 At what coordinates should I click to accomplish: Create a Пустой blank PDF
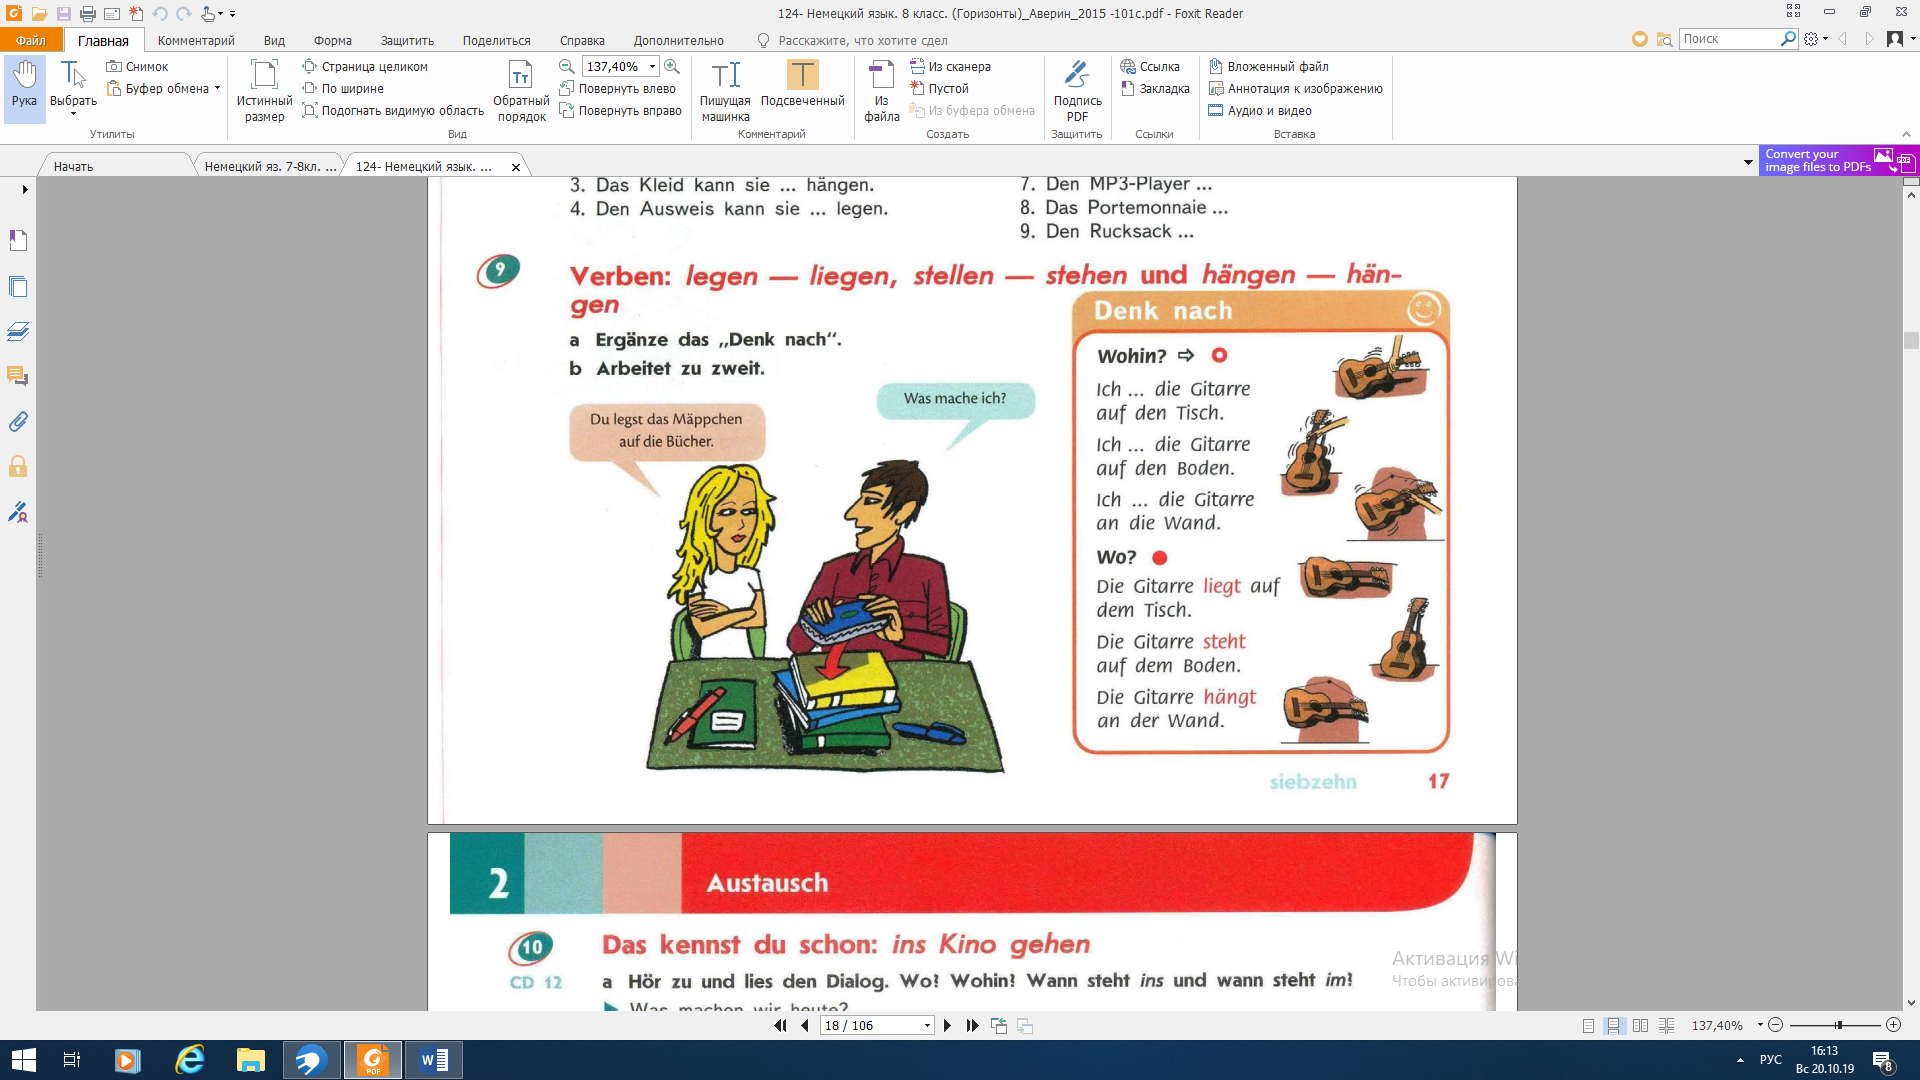click(x=939, y=89)
